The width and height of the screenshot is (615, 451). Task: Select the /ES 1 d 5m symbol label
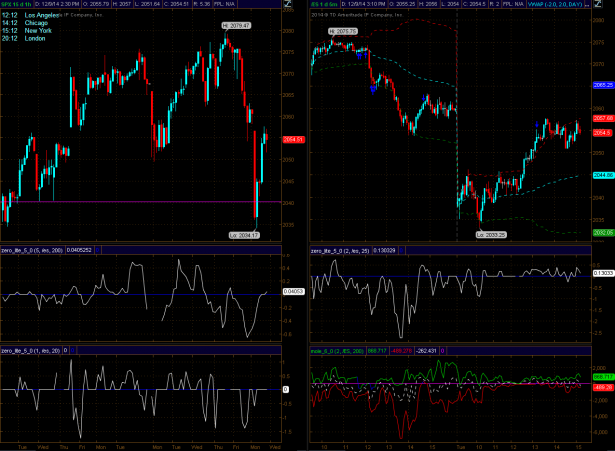[324, 4]
